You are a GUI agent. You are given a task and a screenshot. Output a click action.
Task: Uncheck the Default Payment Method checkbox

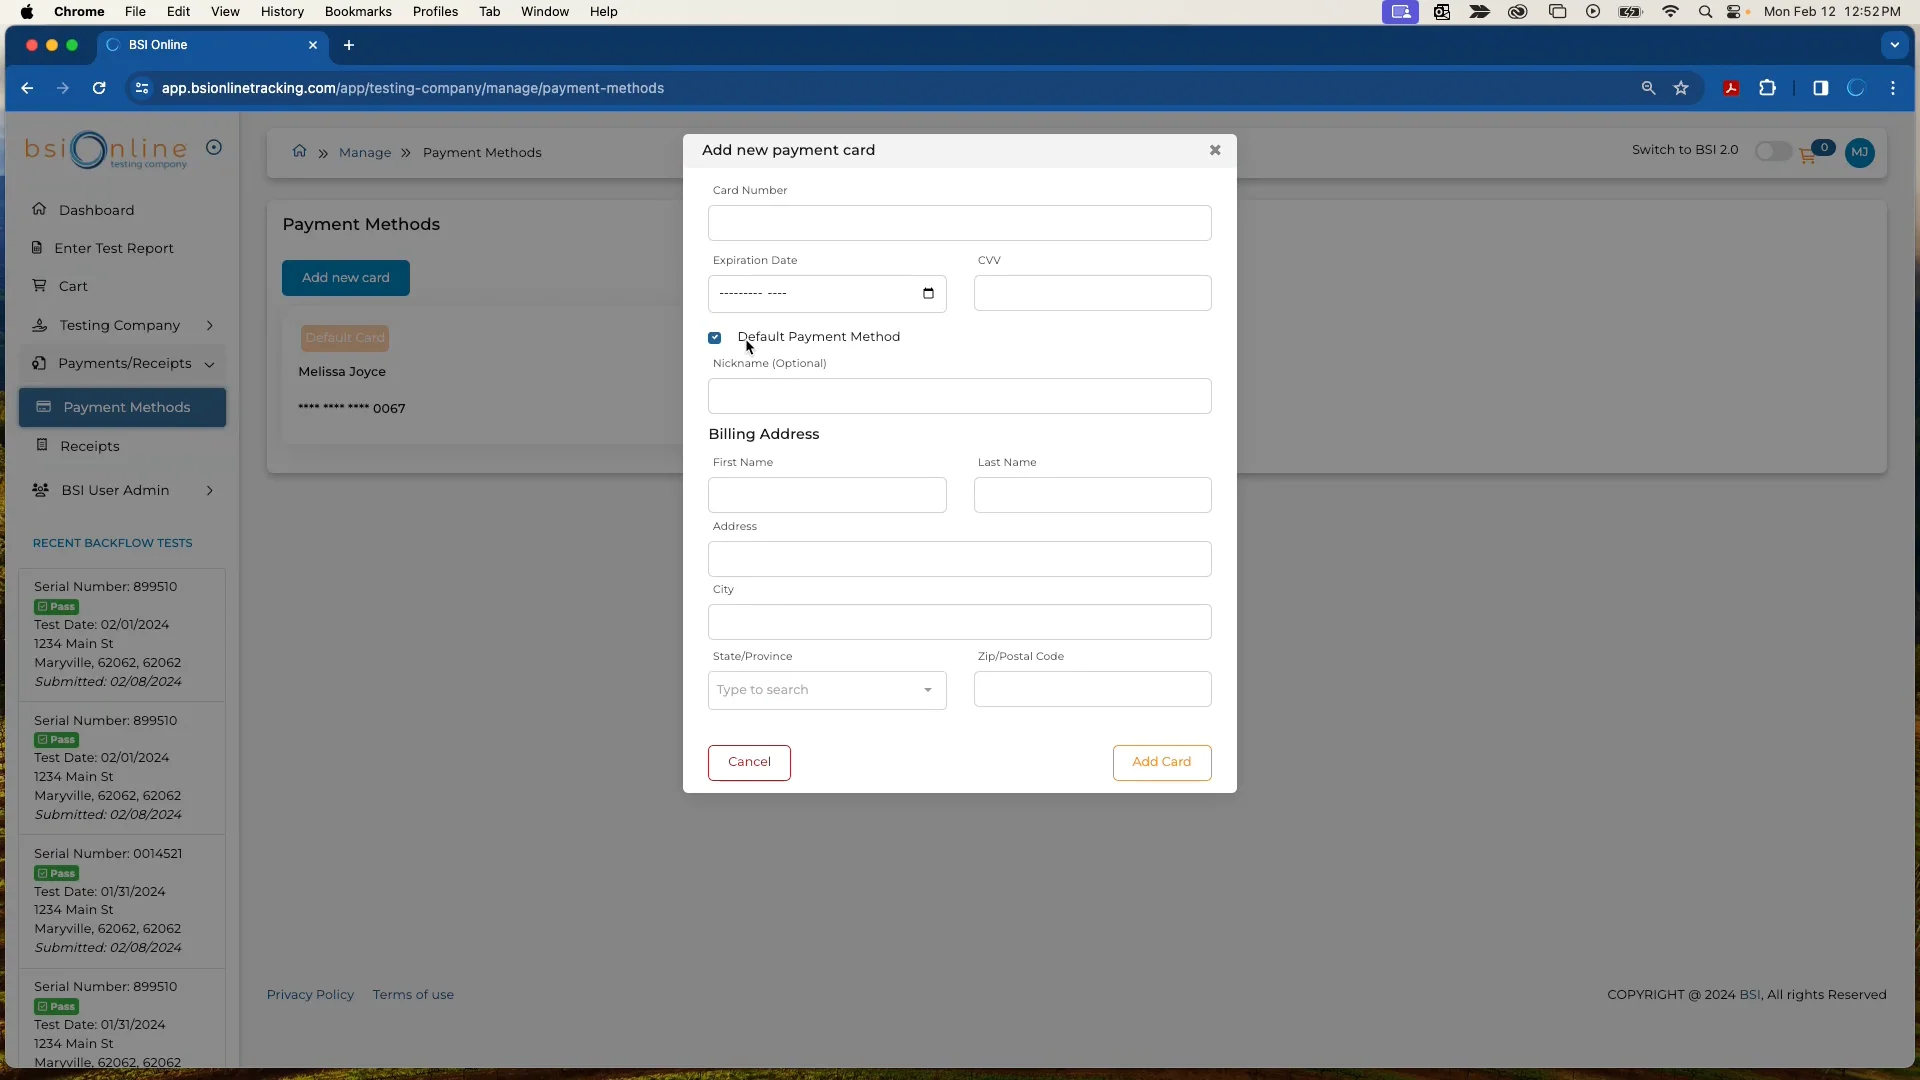pyautogui.click(x=714, y=337)
